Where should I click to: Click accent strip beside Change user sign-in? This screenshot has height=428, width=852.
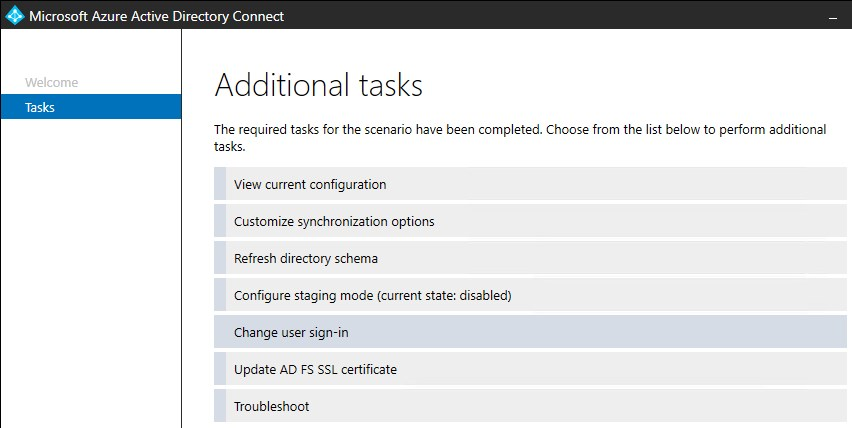tap(220, 332)
